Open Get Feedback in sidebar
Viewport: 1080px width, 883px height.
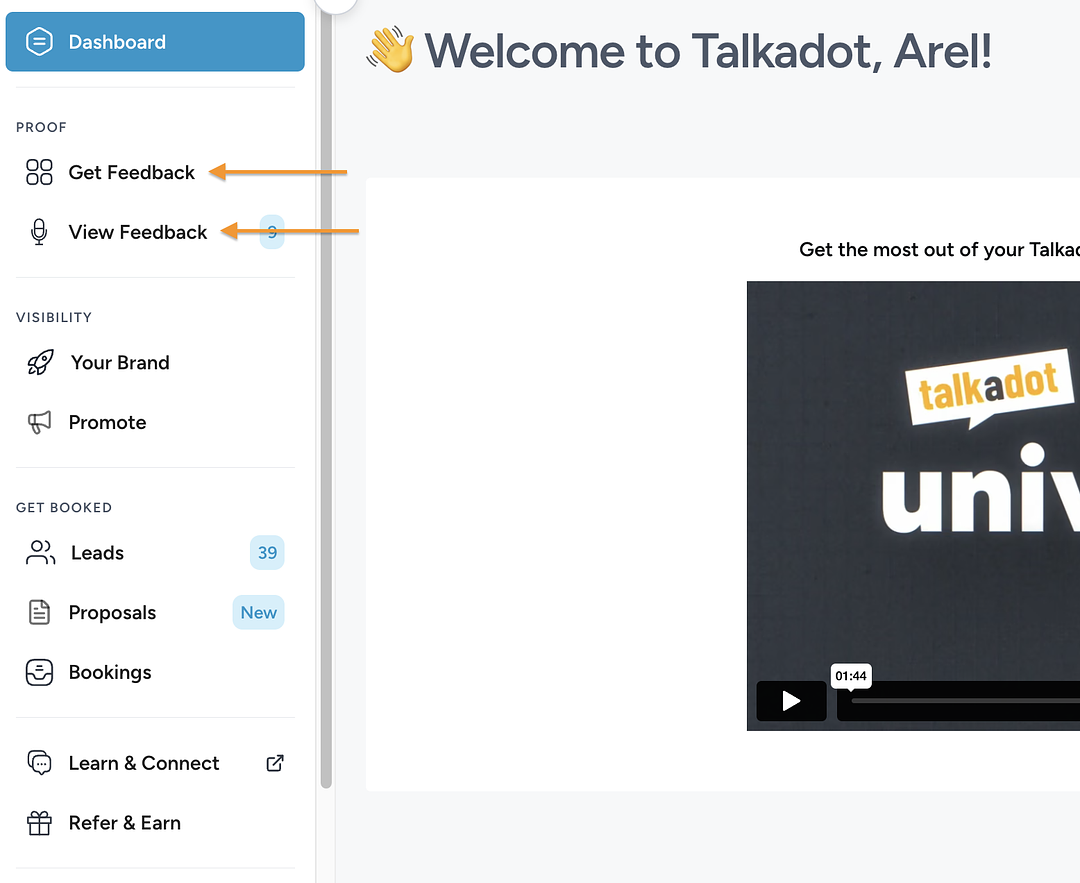132,172
